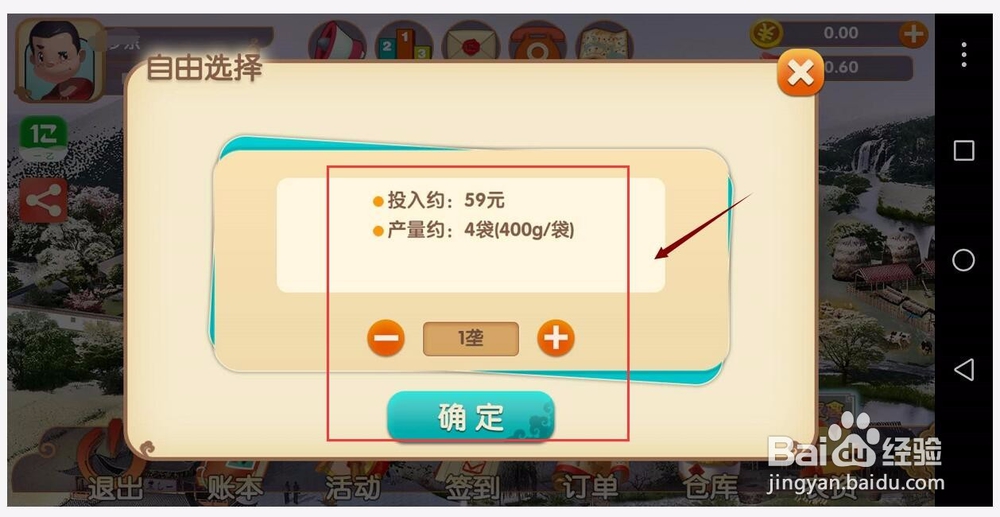The height and width of the screenshot is (517, 1000).
Task: Open the ranking podium icon
Action: [404, 41]
